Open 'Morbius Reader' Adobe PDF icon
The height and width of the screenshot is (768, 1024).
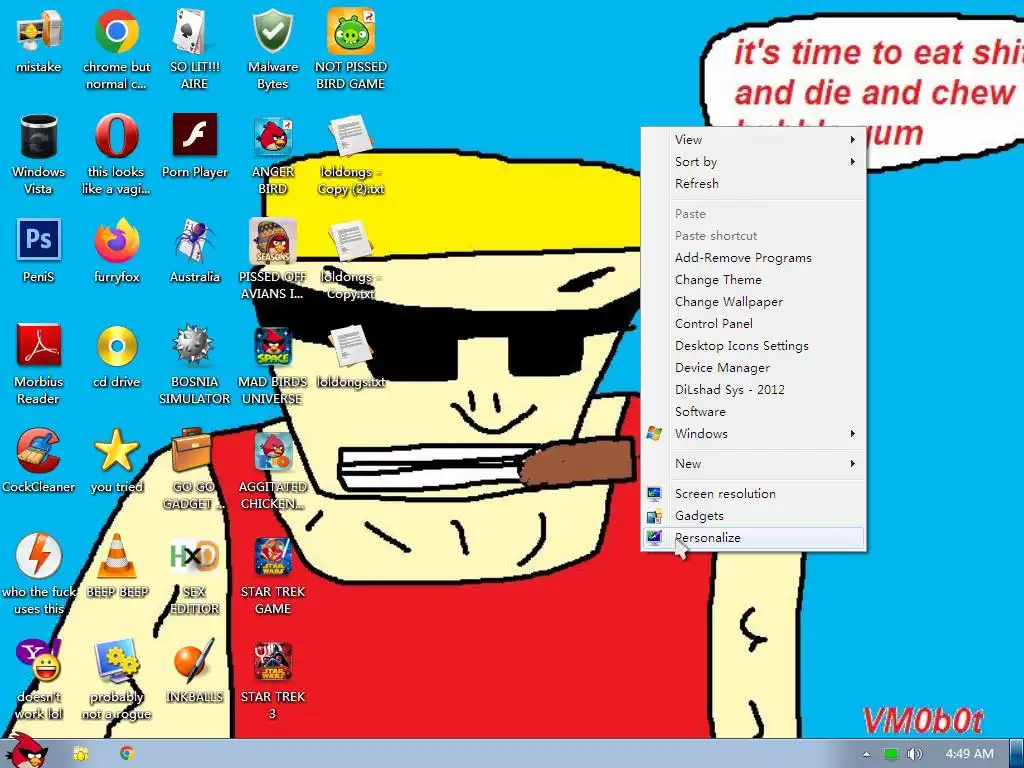(x=39, y=345)
